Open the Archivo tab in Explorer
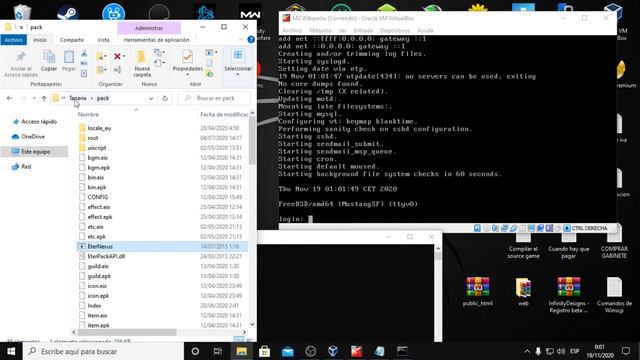This screenshot has height=360, width=640. point(13,40)
